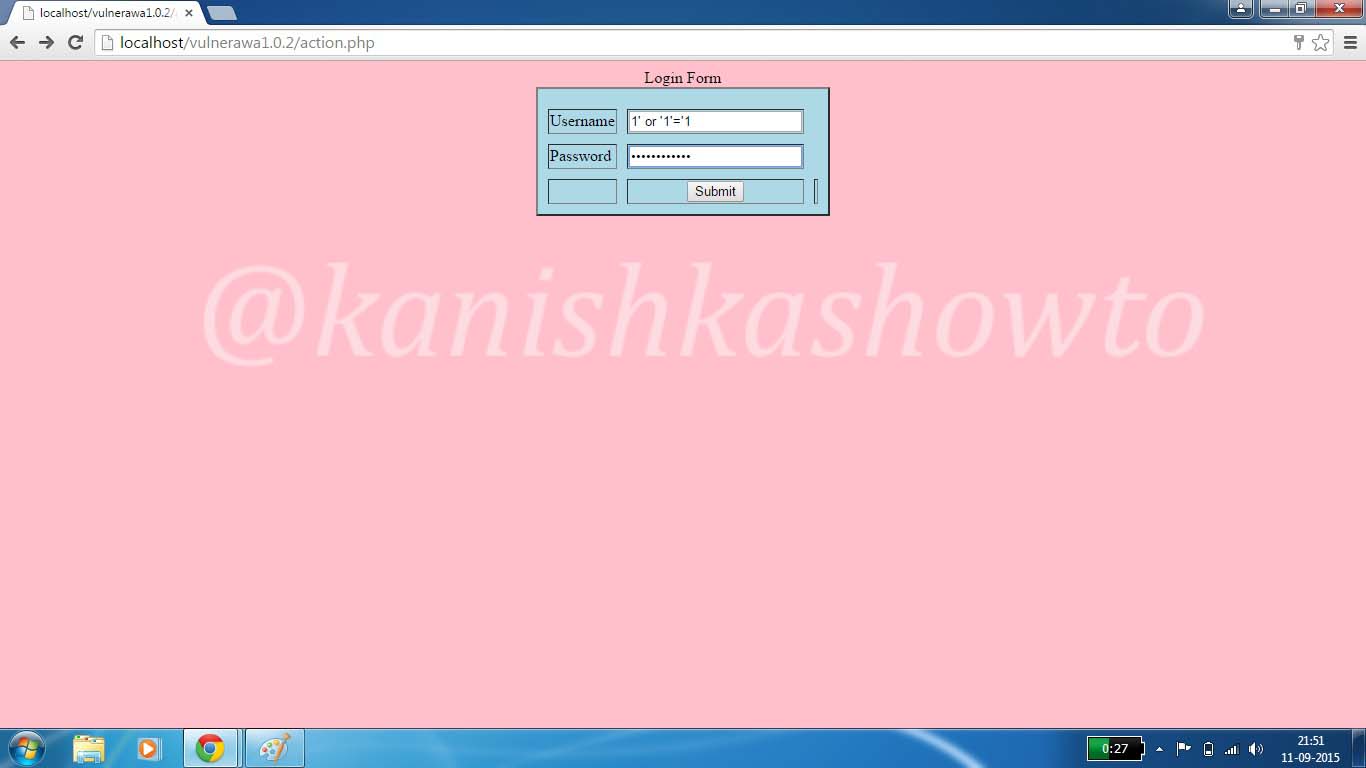The height and width of the screenshot is (768, 1366).
Task: Open the volume control in the tray
Action: click(x=1256, y=748)
